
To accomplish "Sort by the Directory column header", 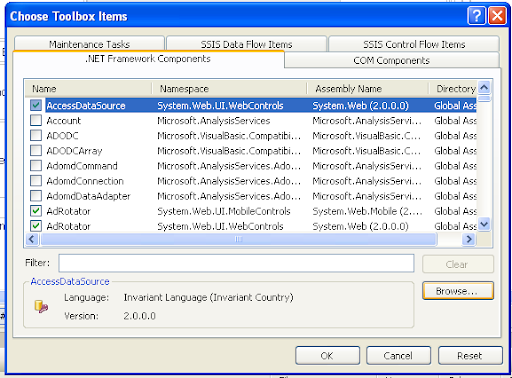I will point(453,89).
